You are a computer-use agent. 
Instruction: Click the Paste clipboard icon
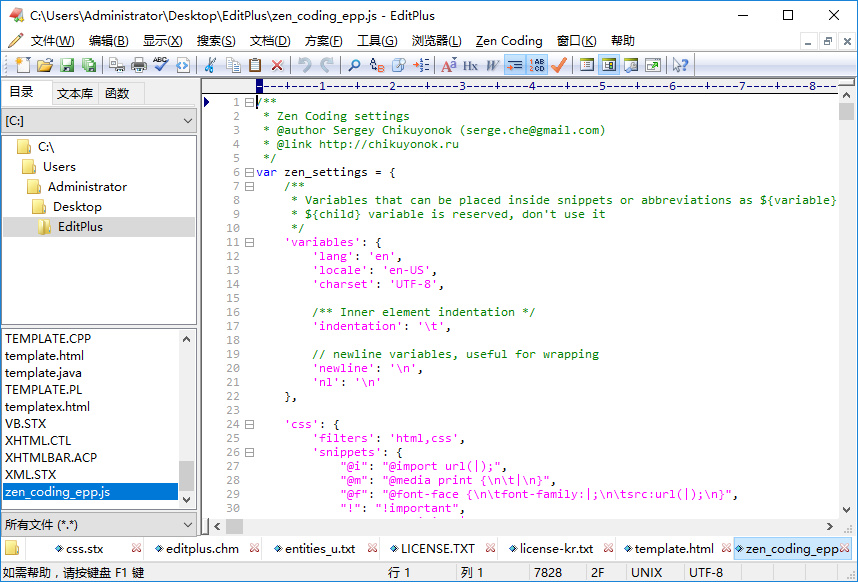click(x=255, y=65)
